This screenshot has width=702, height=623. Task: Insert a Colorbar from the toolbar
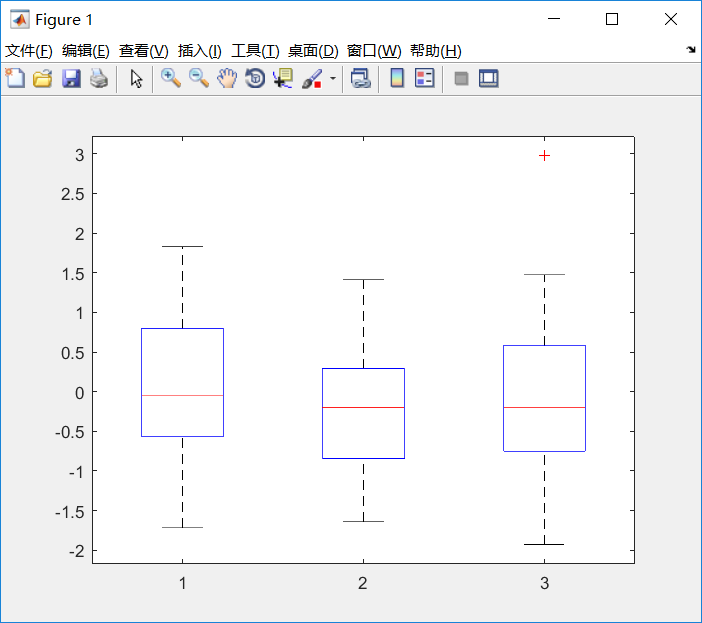point(397,78)
